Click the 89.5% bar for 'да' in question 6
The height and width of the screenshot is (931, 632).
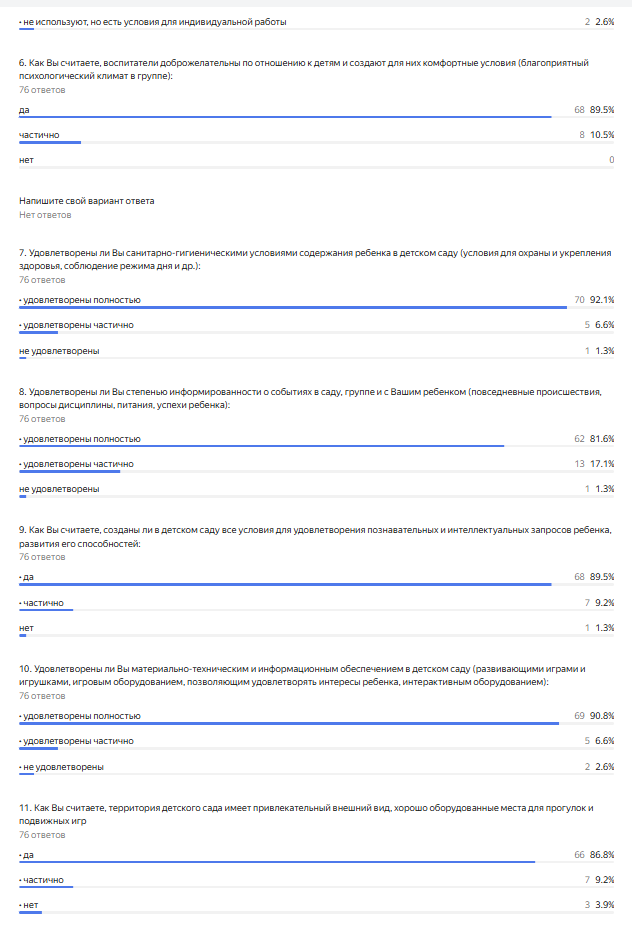pos(285,117)
